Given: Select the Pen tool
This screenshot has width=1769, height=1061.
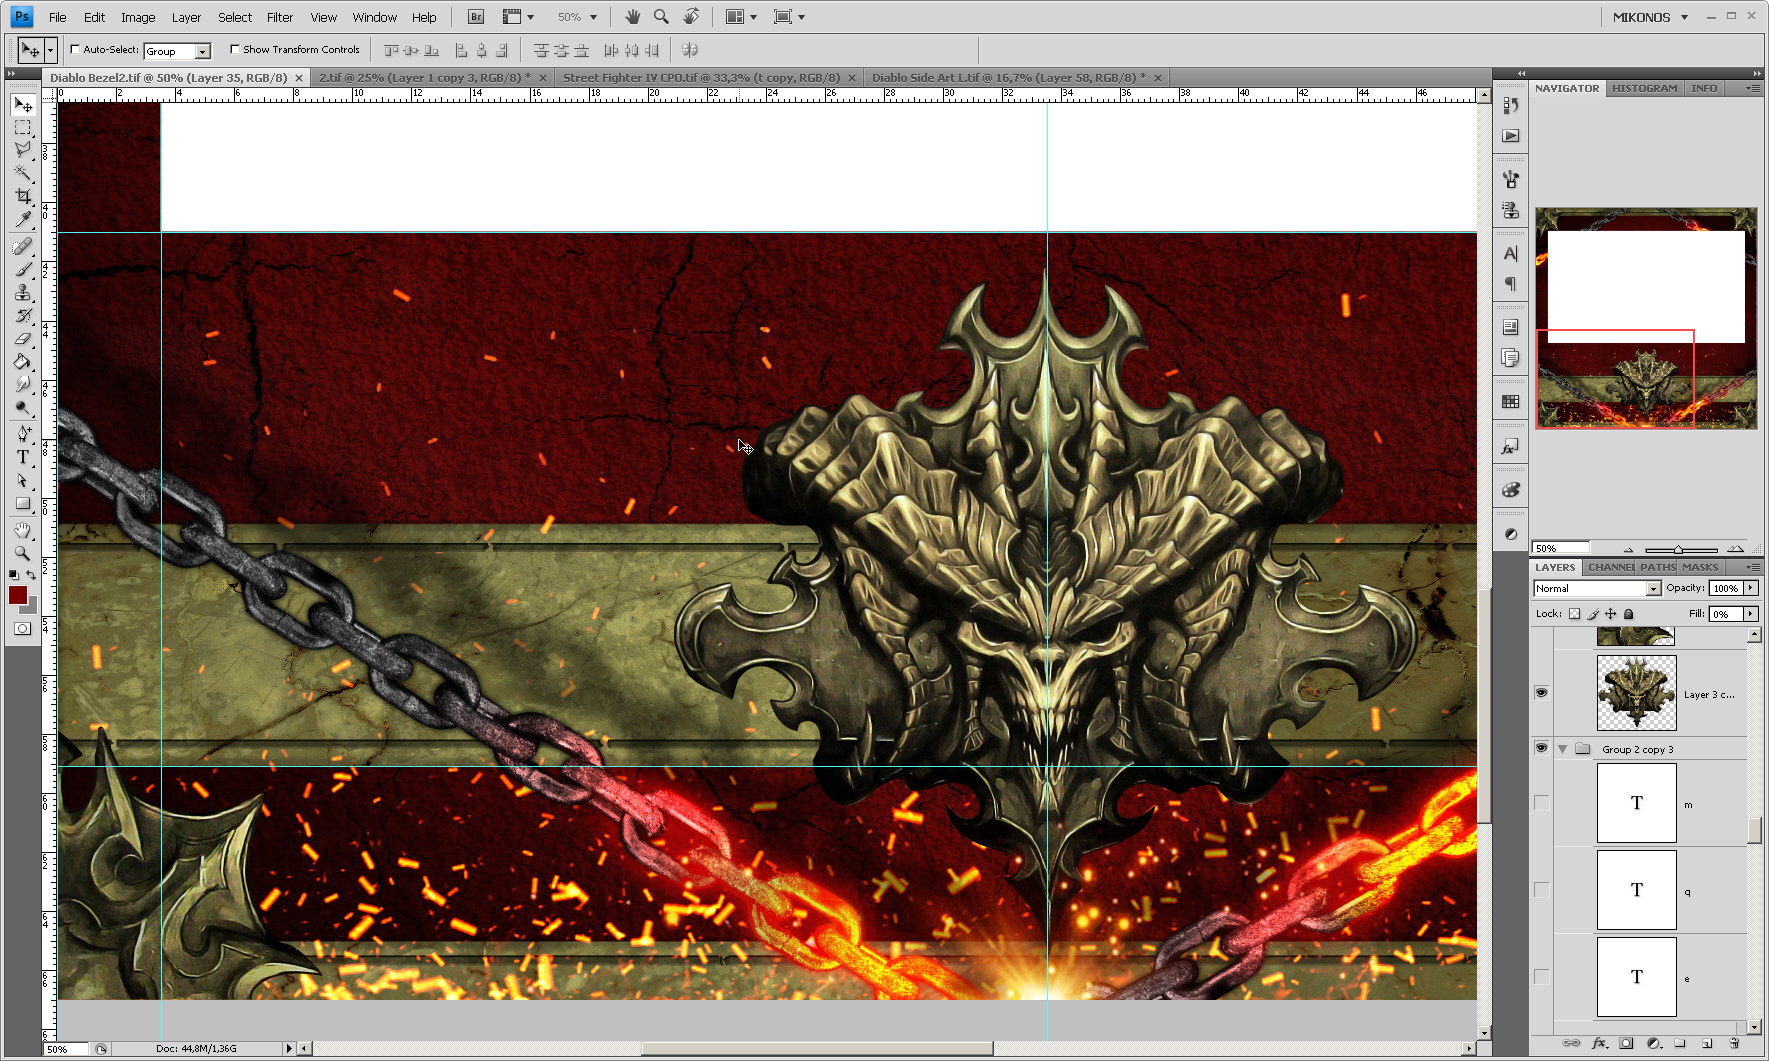Looking at the screenshot, I should (23, 434).
